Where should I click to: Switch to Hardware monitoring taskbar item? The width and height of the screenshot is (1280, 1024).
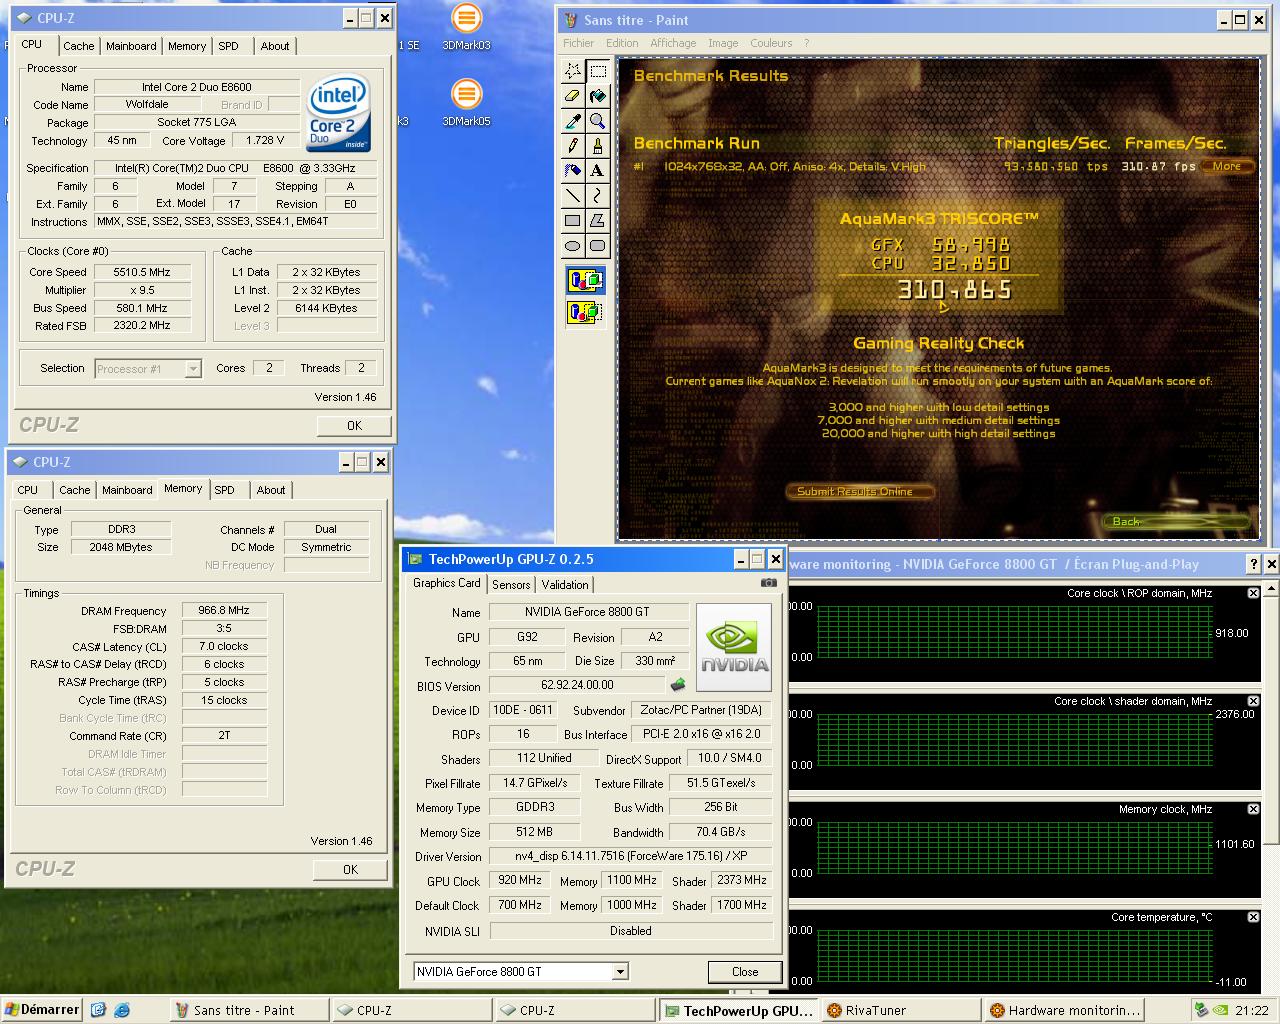coord(1065,1011)
